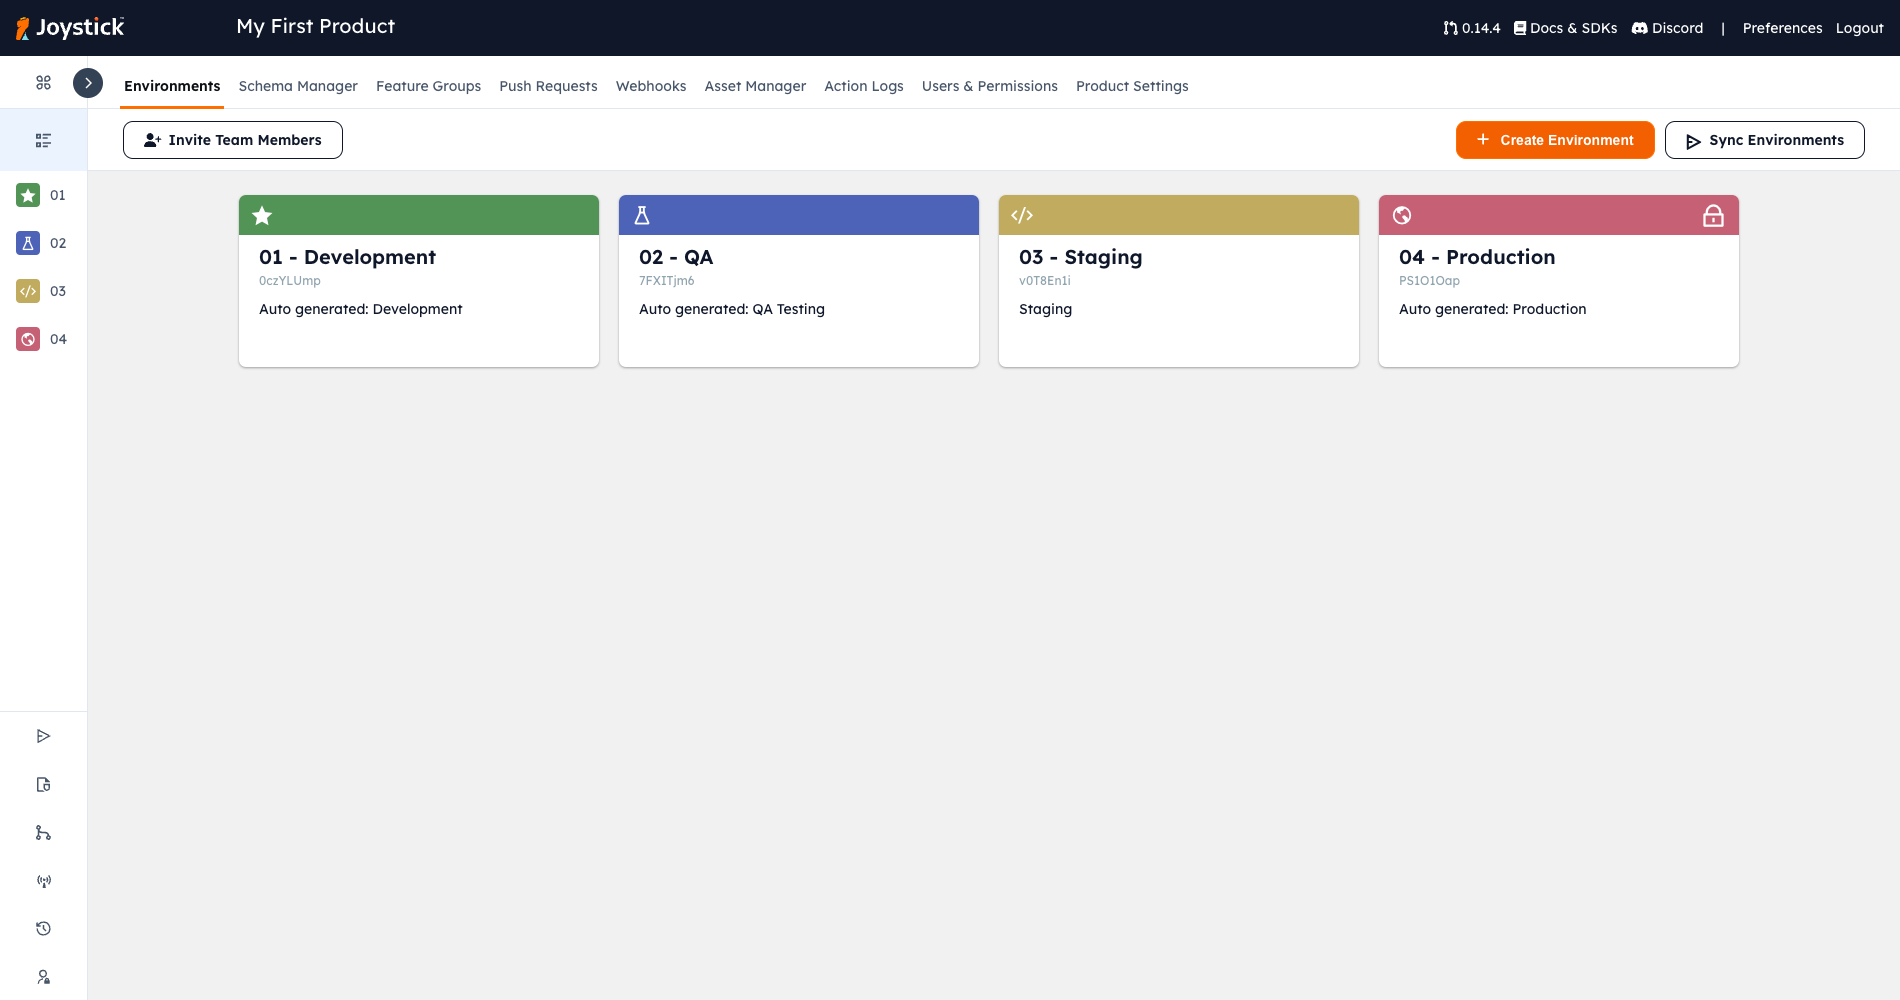1900x1000 pixels.
Task: Open the 02 - QA environment title
Action: (x=676, y=257)
